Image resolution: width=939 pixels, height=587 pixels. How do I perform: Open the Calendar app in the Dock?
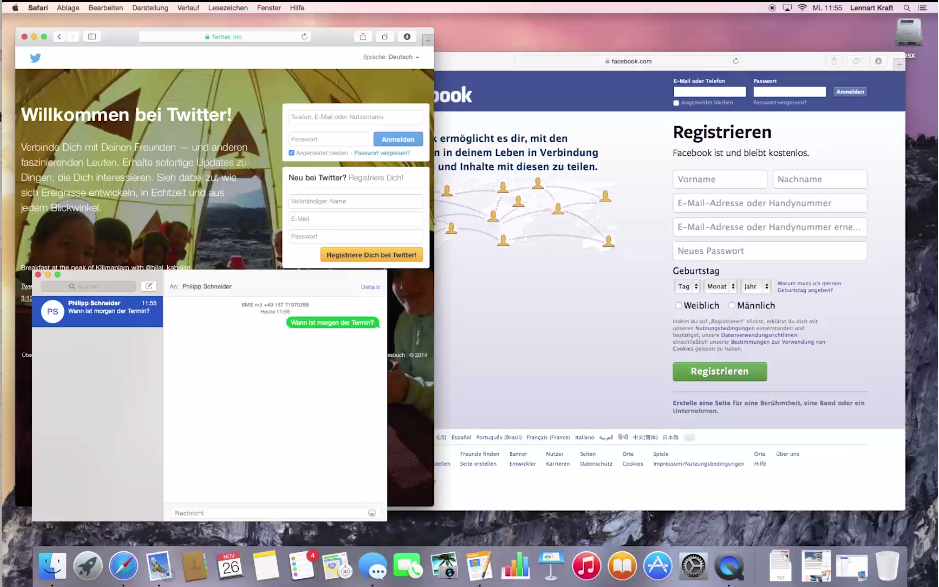click(x=230, y=565)
